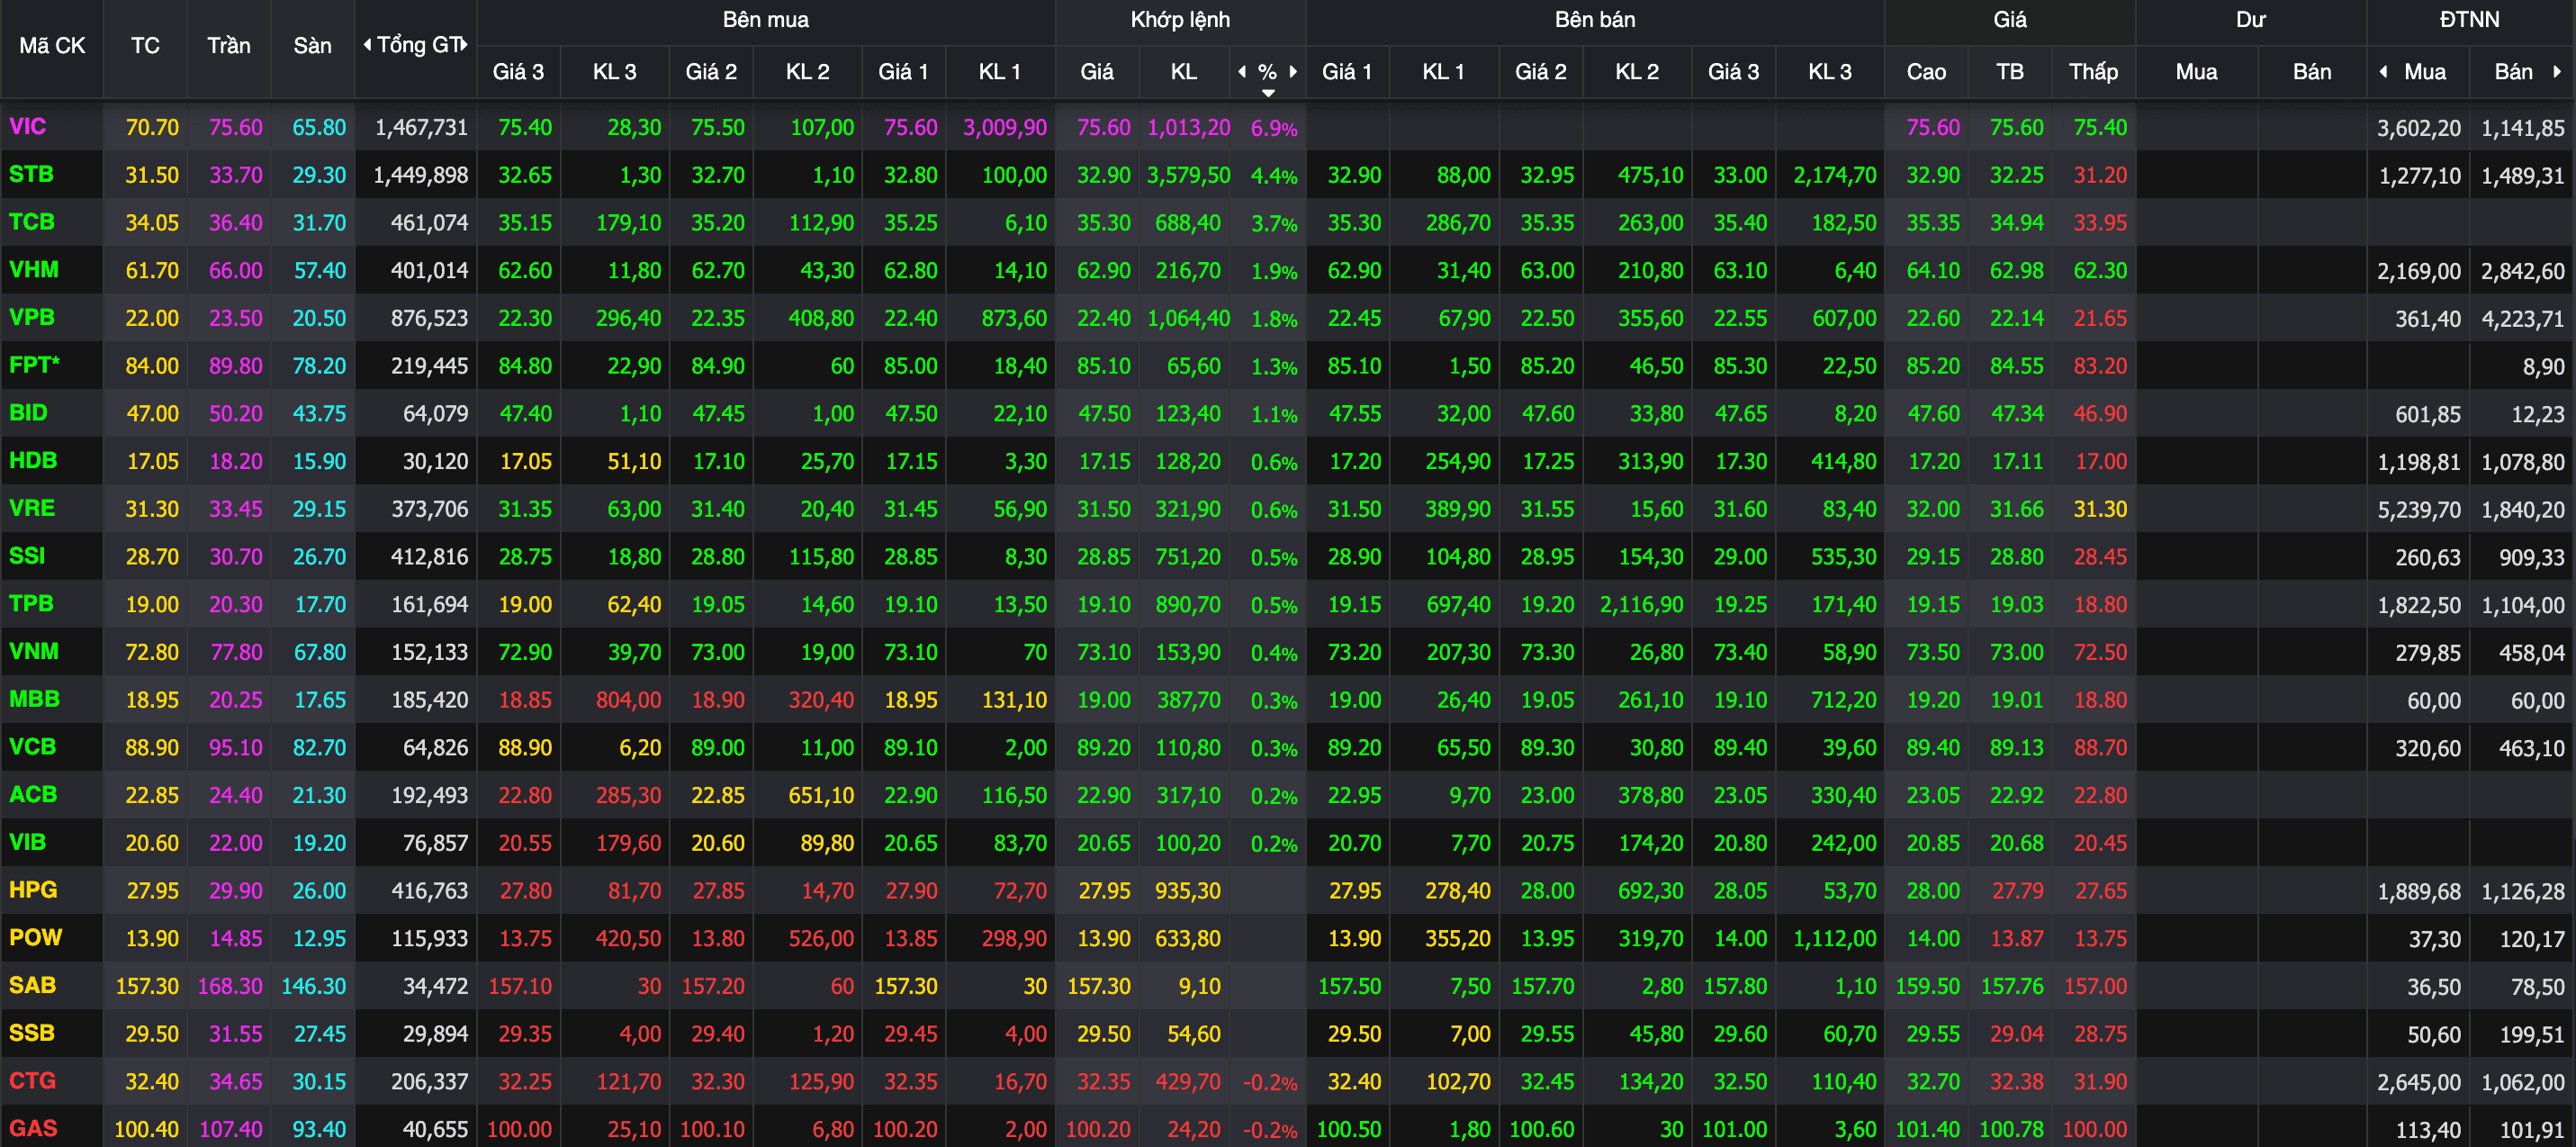Click the Thấp low-price column header
Viewport: 2576px width, 1147px height.
tap(2093, 72)
